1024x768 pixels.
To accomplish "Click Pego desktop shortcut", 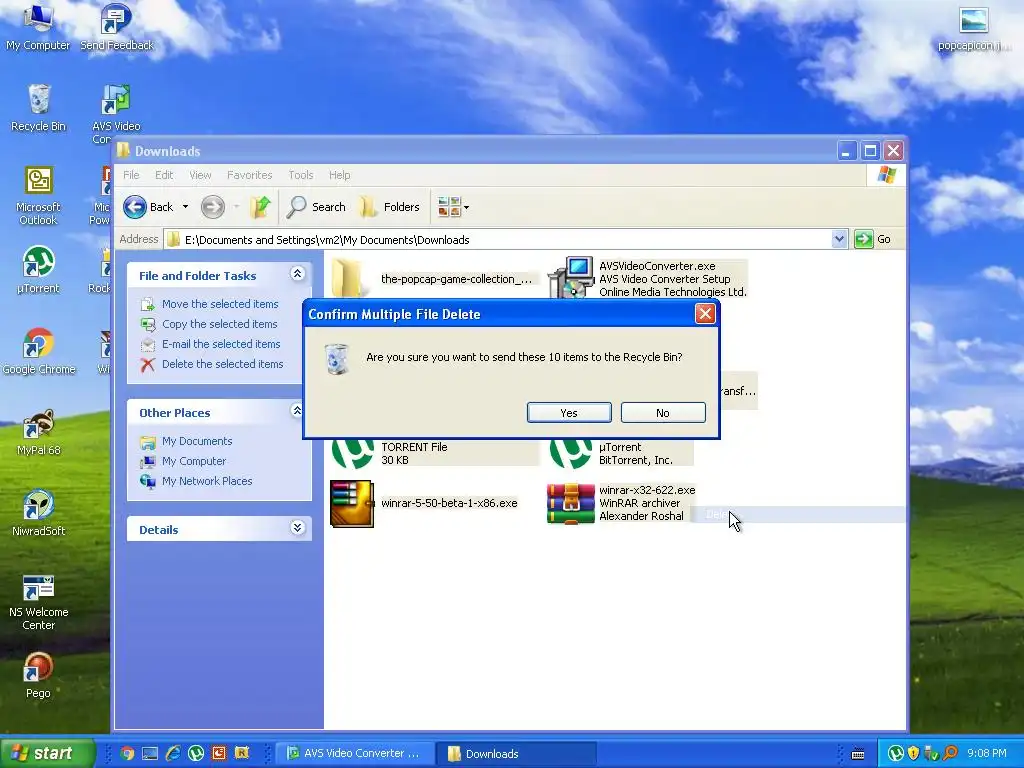I will tap(39, 675).
